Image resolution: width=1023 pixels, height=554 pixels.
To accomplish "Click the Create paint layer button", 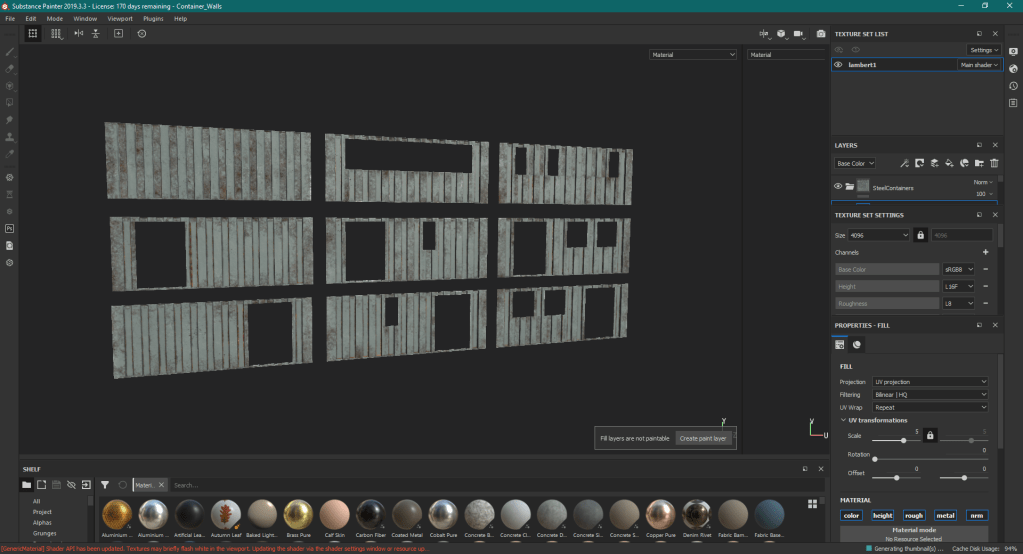I will click(704, 439).
